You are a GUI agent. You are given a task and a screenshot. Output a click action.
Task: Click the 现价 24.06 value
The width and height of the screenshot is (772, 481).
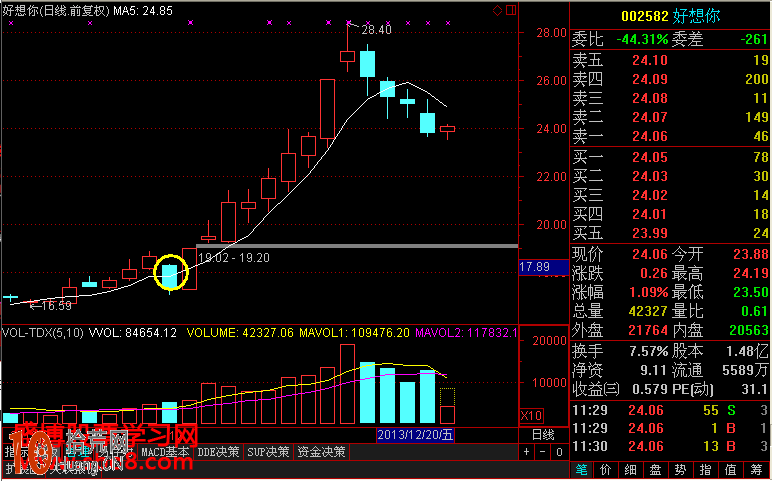(x=650, y=255)
